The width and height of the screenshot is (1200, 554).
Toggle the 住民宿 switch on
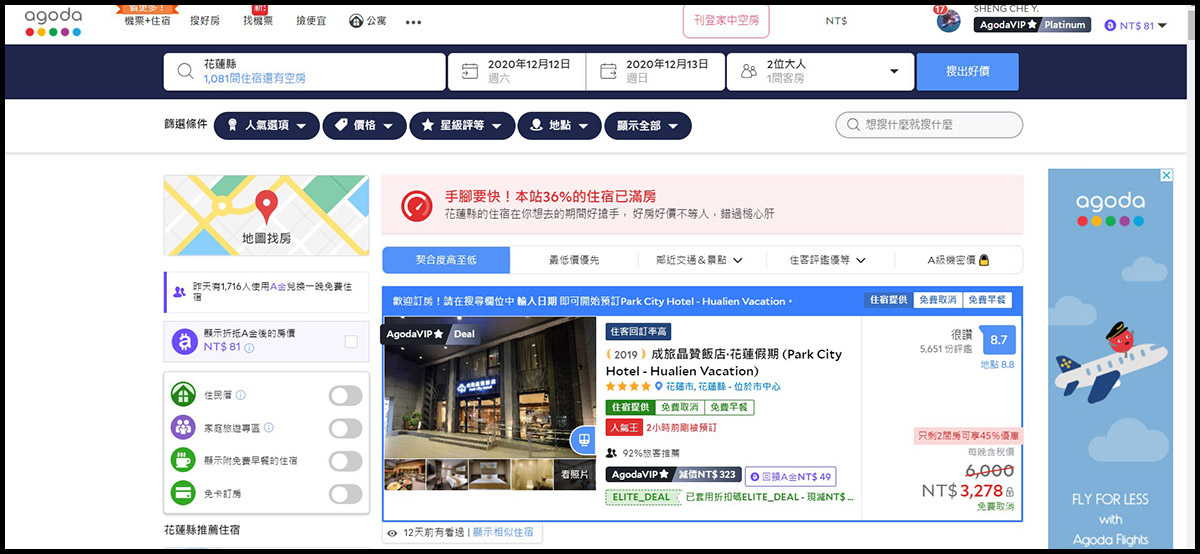[x=345, y=396]
